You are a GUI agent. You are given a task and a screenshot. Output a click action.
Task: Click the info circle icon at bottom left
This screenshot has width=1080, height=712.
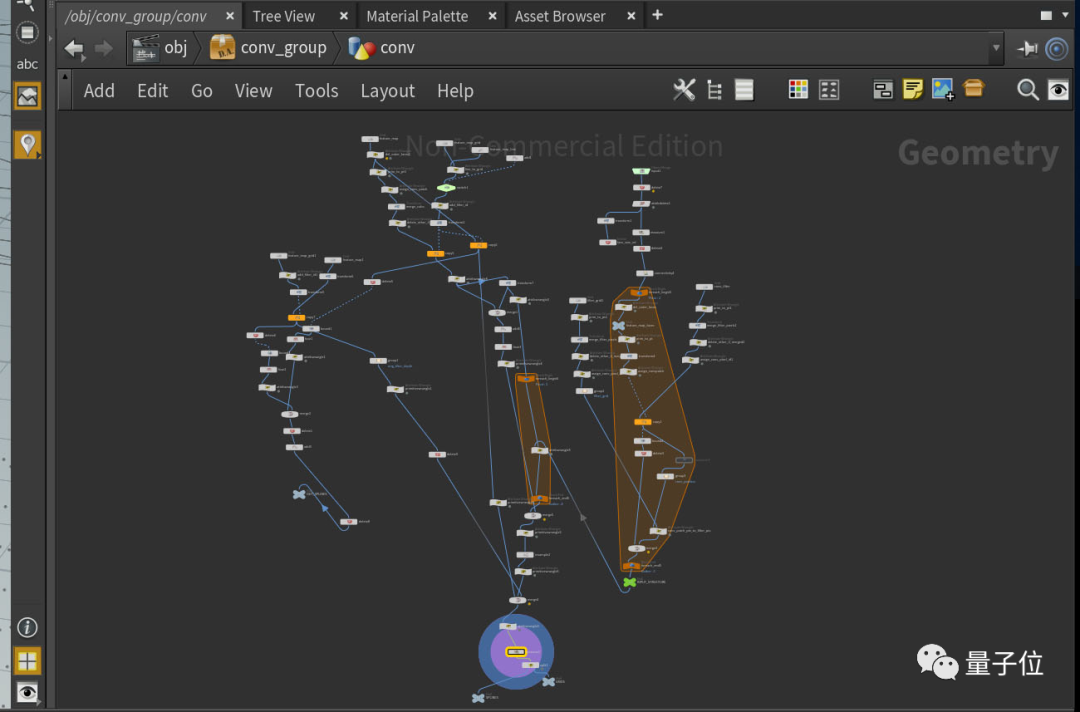27,626
